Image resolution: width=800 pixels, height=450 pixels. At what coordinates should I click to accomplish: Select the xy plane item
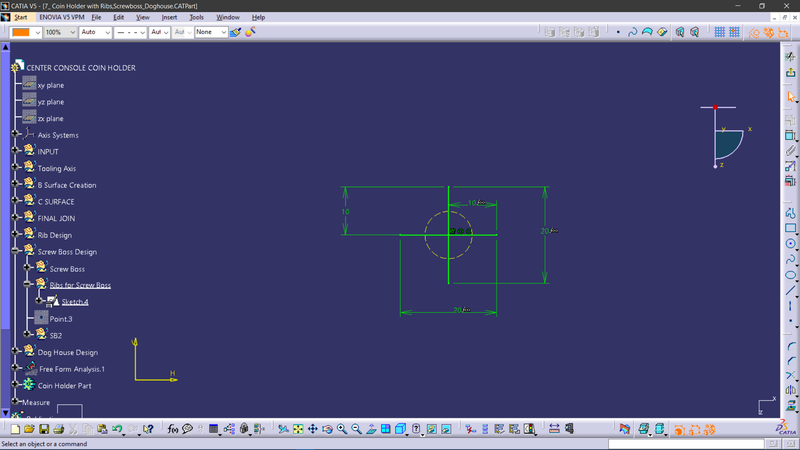tap(51, 85)
